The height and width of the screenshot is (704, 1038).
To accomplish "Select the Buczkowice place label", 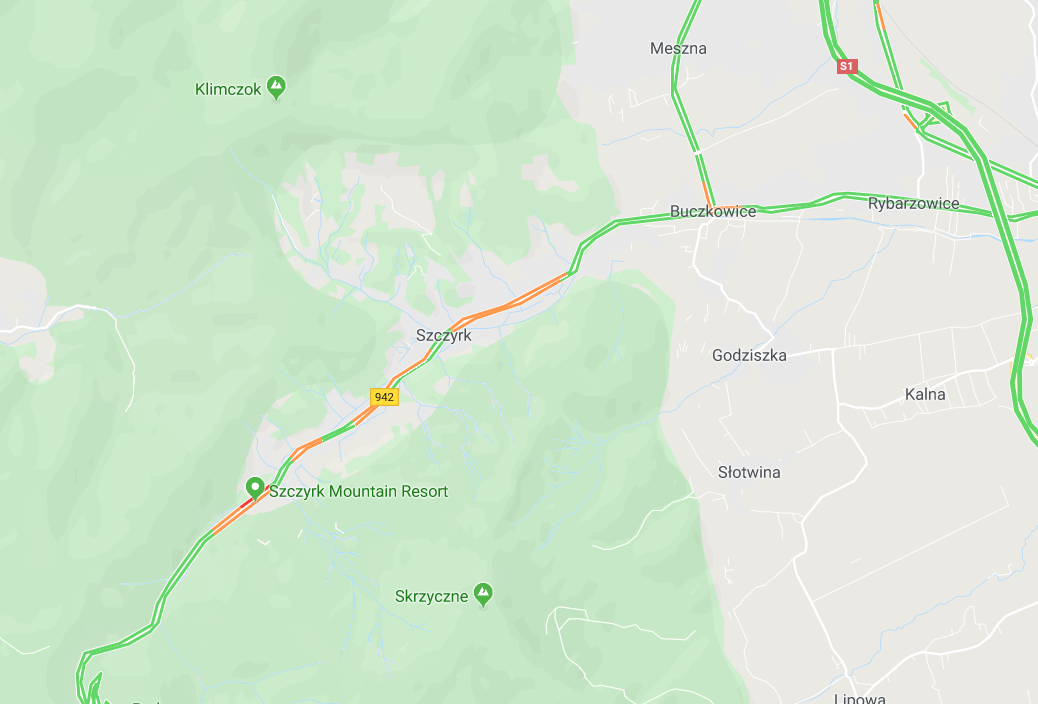I will pyautogui.click(x=713, y=211).
